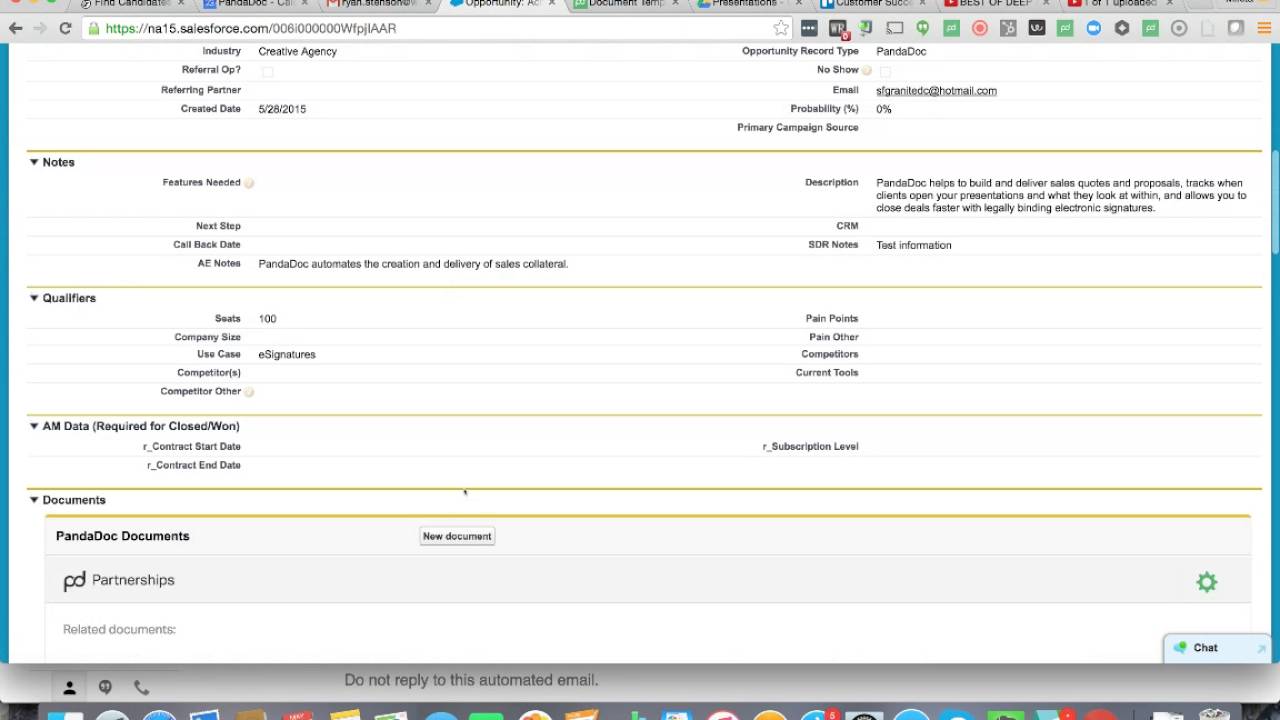Switch to the 1 of 1 uploaded tab
1280x720 pixels.
point(1119,4)
